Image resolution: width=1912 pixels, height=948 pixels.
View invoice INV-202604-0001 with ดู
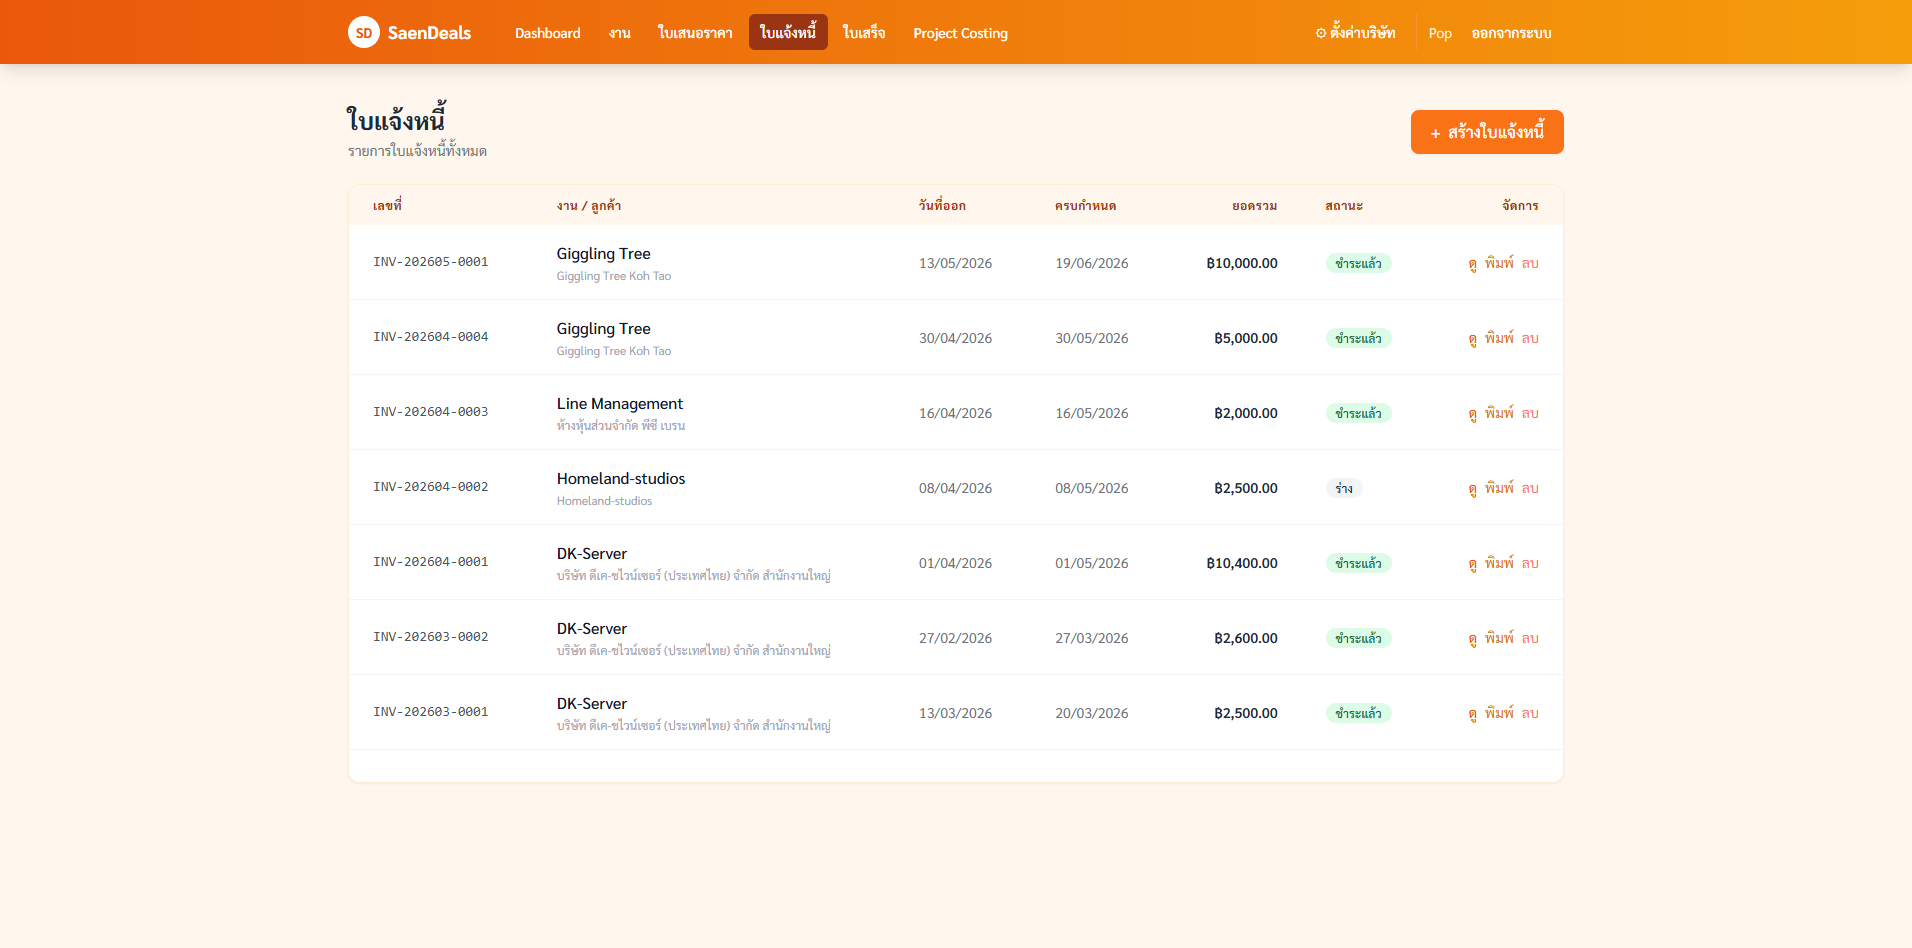point(1472,564)
